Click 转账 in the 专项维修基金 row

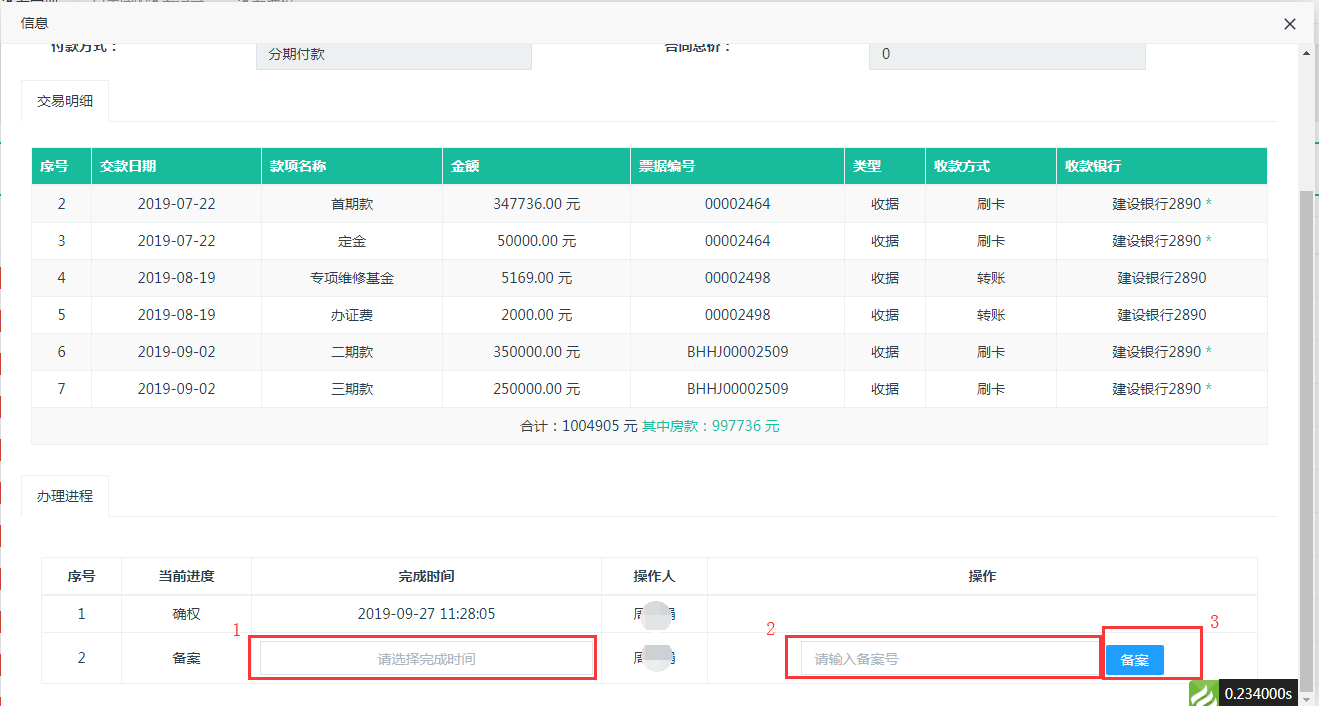tap(991, 278)
